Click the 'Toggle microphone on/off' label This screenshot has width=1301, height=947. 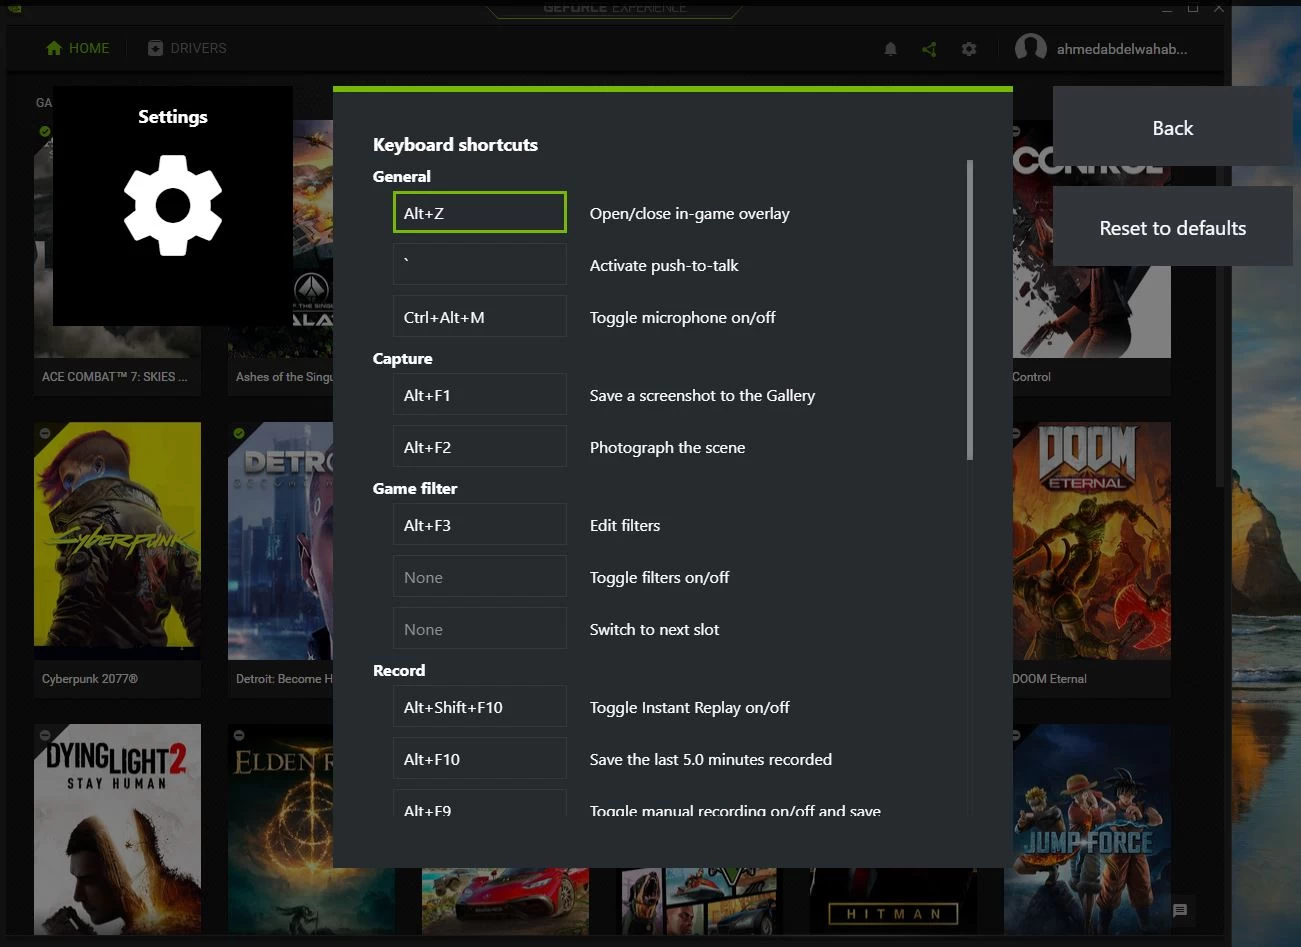pyautogui.click(x=682, y=317)
